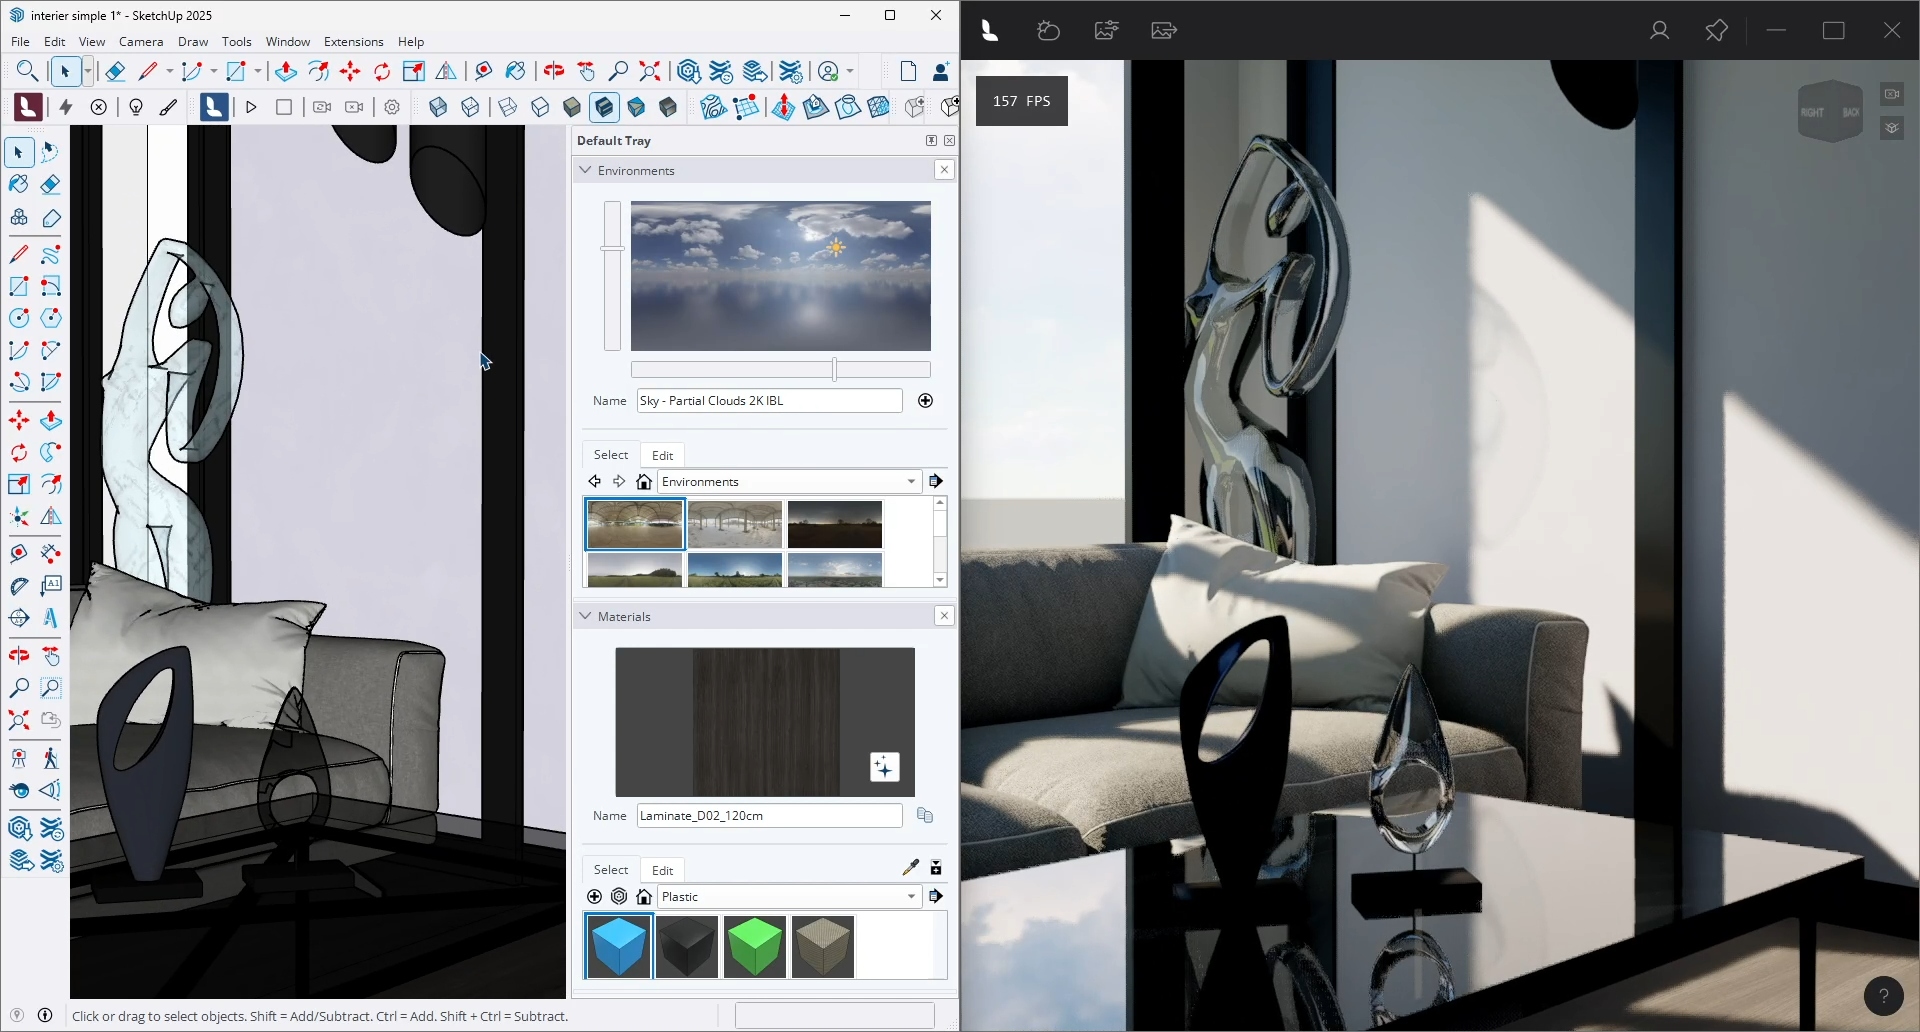Image resolution: width=1920 pixels, height=1032 pixels.
Task: Toggle Back Edges face style
Action: pyautogui.click(x=470, y=107)
